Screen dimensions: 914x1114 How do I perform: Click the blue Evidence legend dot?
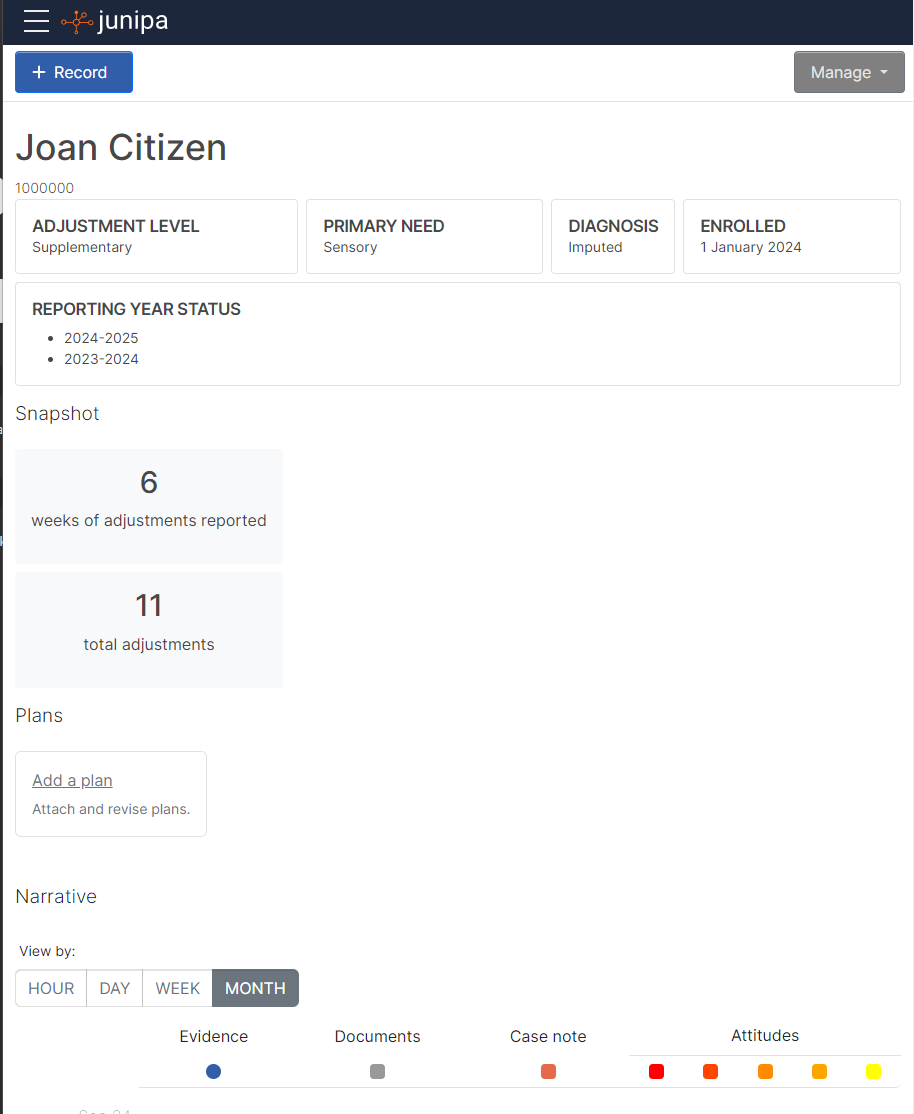[213, 1071]
